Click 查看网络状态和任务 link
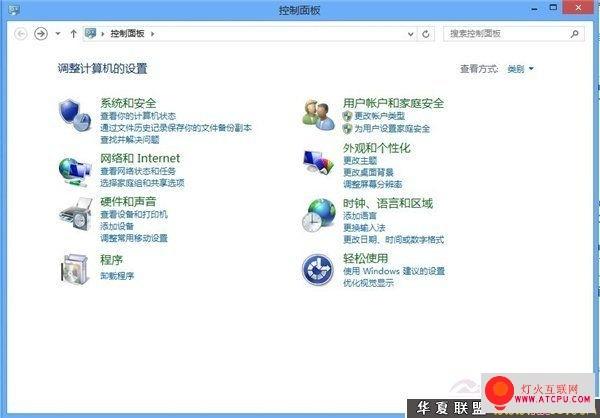 point(138,171)
